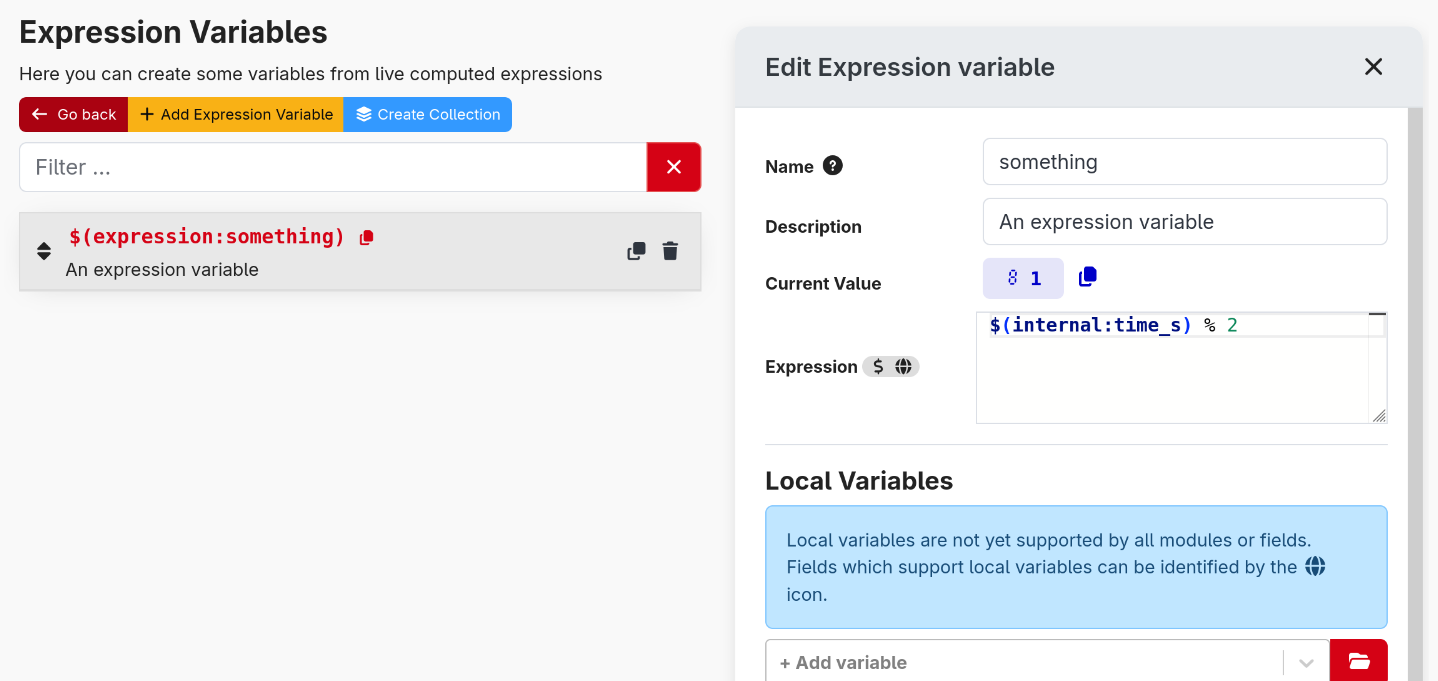Viewport: 1438px width, 681px height.
Task: Clear the filter with the red X
Action: [x=673, y=166]
